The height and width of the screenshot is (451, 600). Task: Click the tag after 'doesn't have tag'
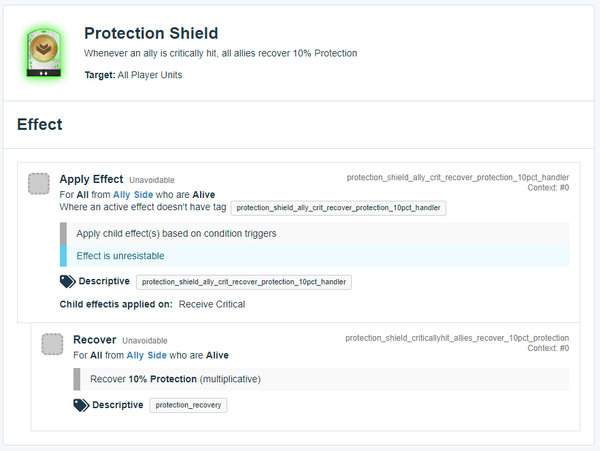(x=338, y=208)
